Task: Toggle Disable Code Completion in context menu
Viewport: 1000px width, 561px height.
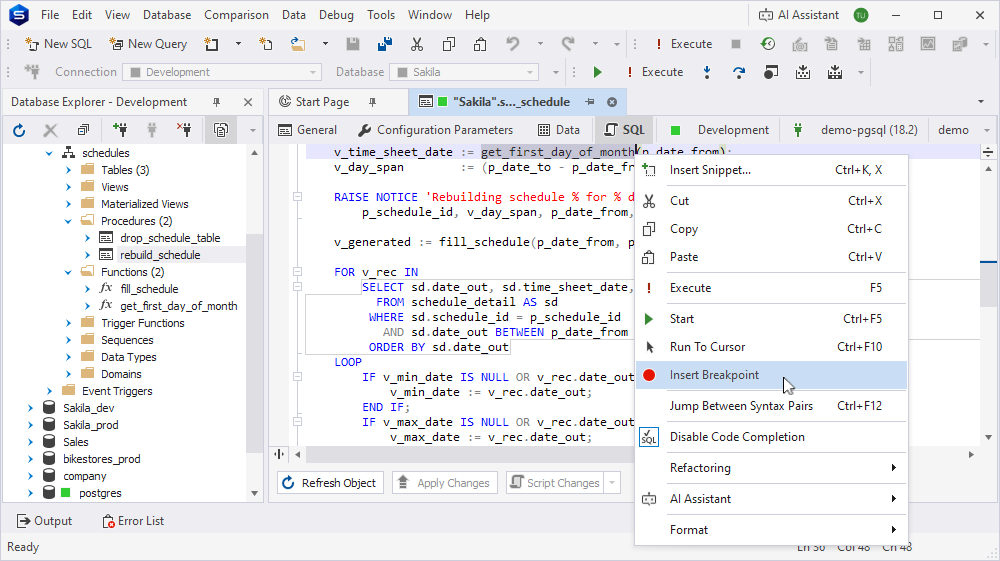Action: point(771,437)
